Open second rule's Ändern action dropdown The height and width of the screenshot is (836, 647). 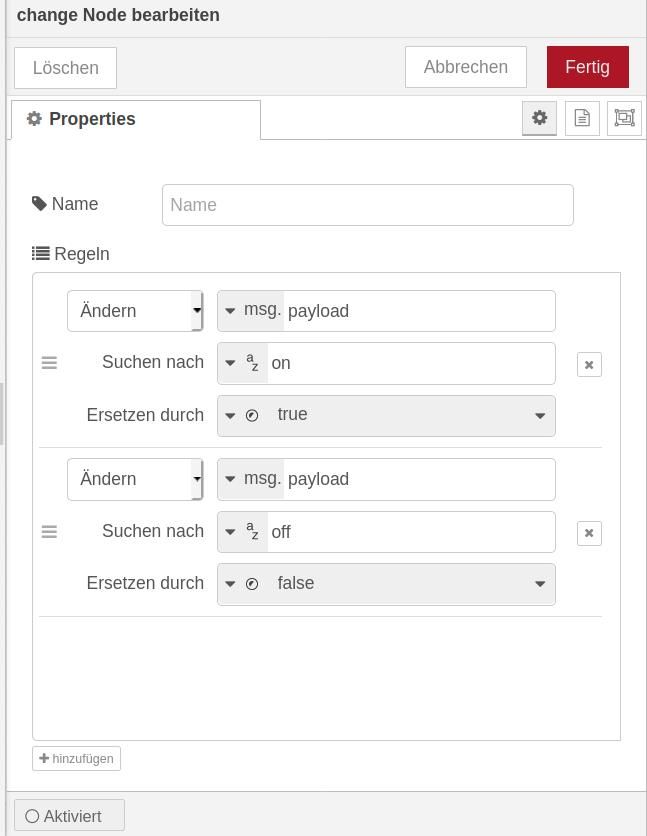[135, 479]
